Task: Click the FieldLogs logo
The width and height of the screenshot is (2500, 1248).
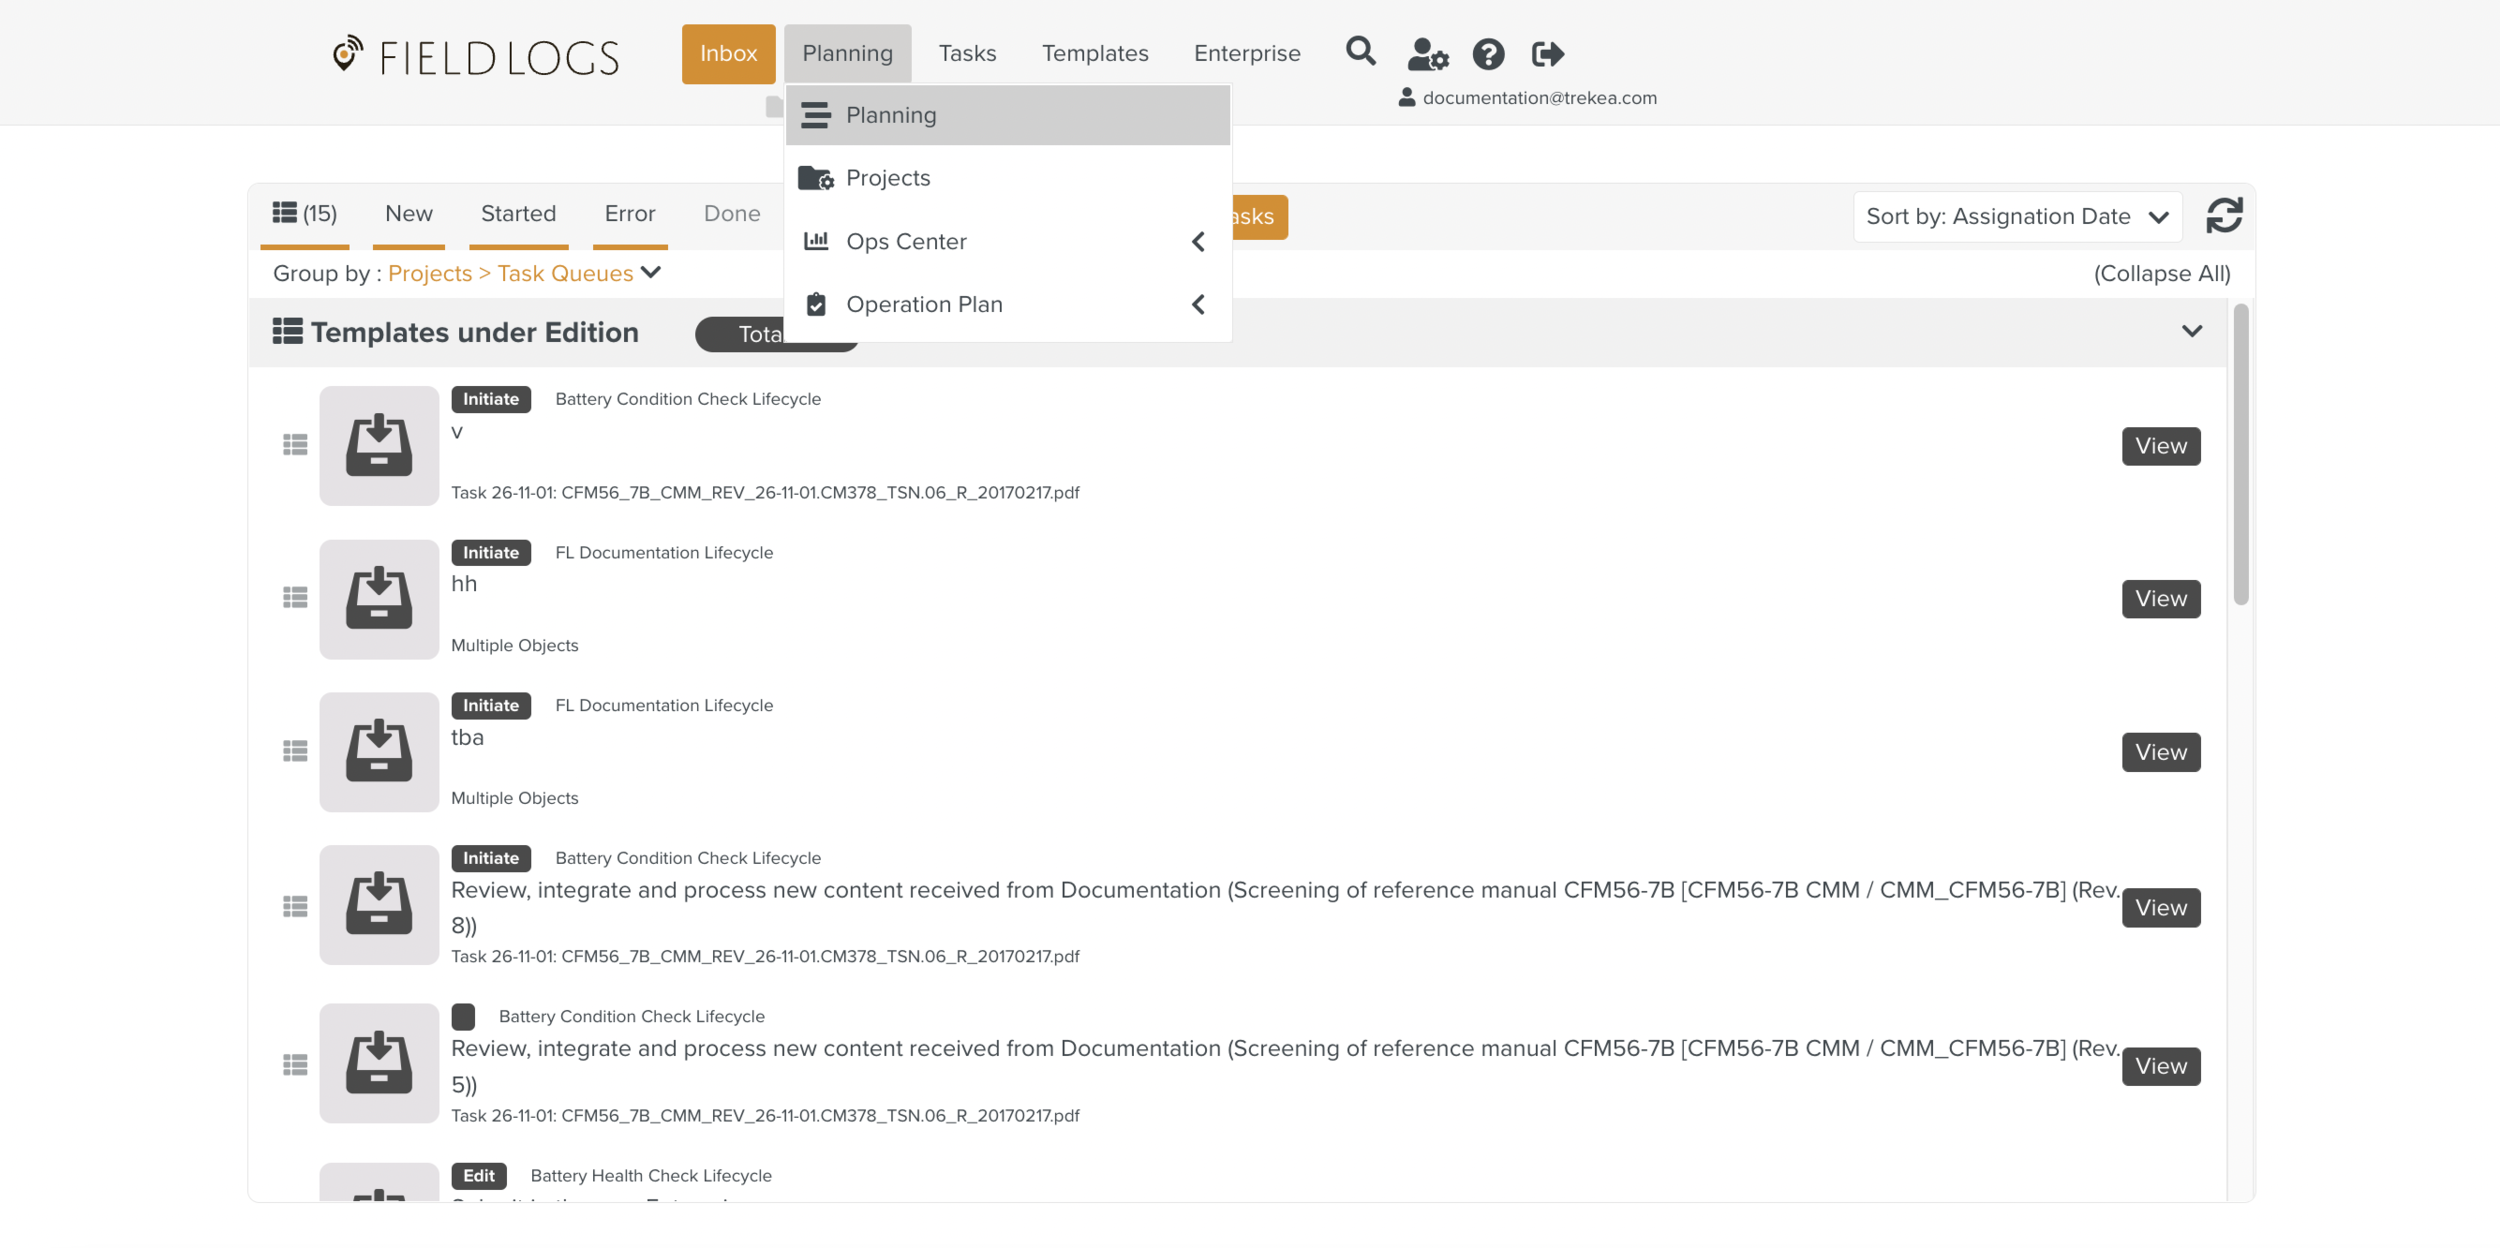Action: (x=476, y=55)
